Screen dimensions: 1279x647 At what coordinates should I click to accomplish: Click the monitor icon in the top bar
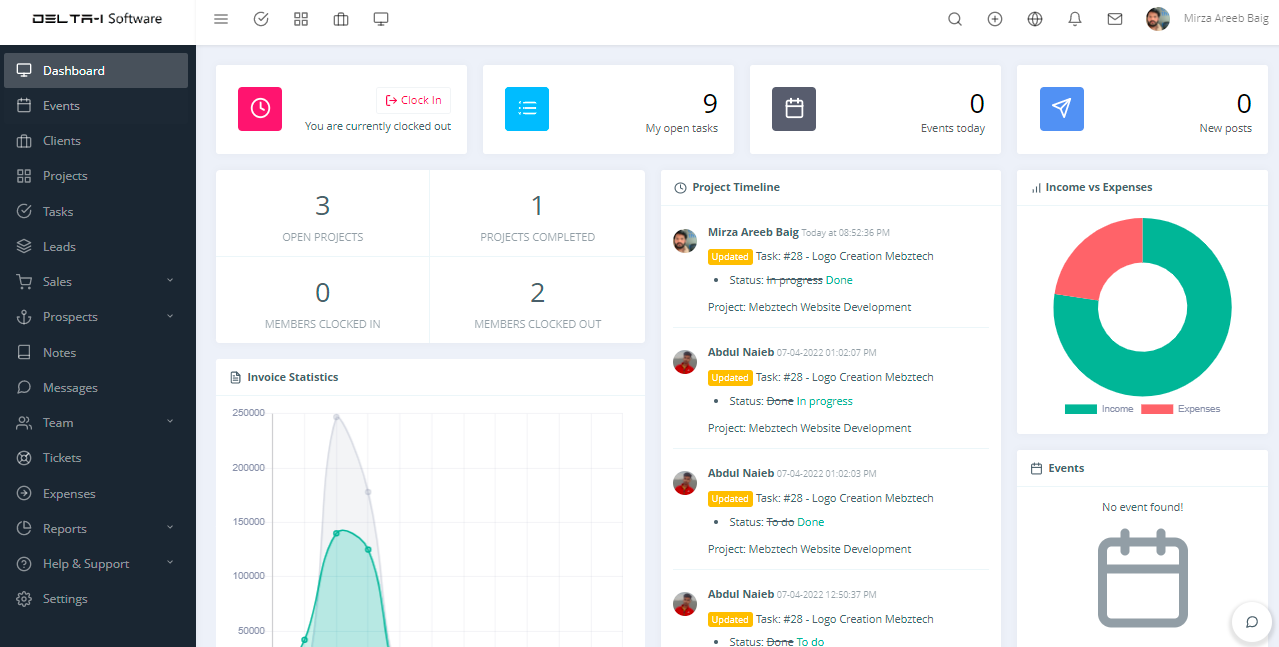pyautogui.click(x=381, y=19)
